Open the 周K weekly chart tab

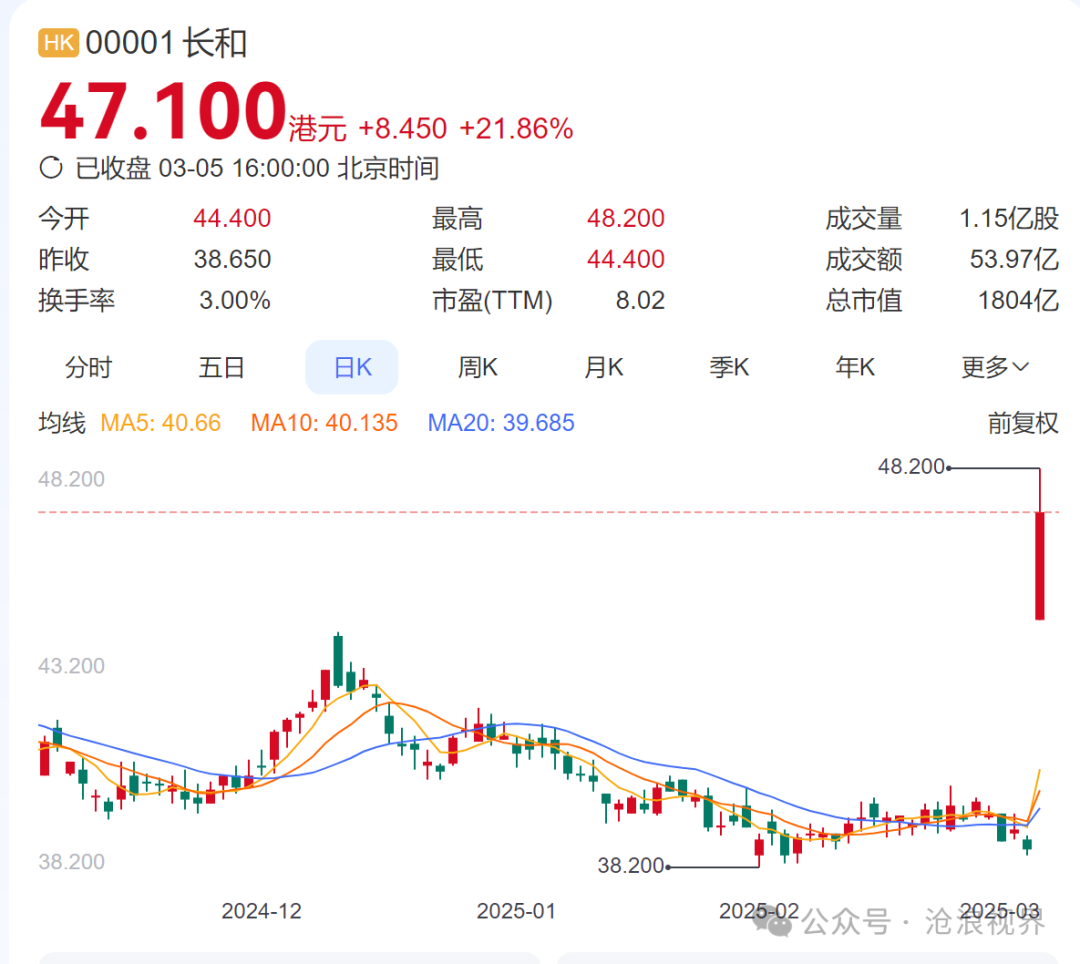(477, 368)
